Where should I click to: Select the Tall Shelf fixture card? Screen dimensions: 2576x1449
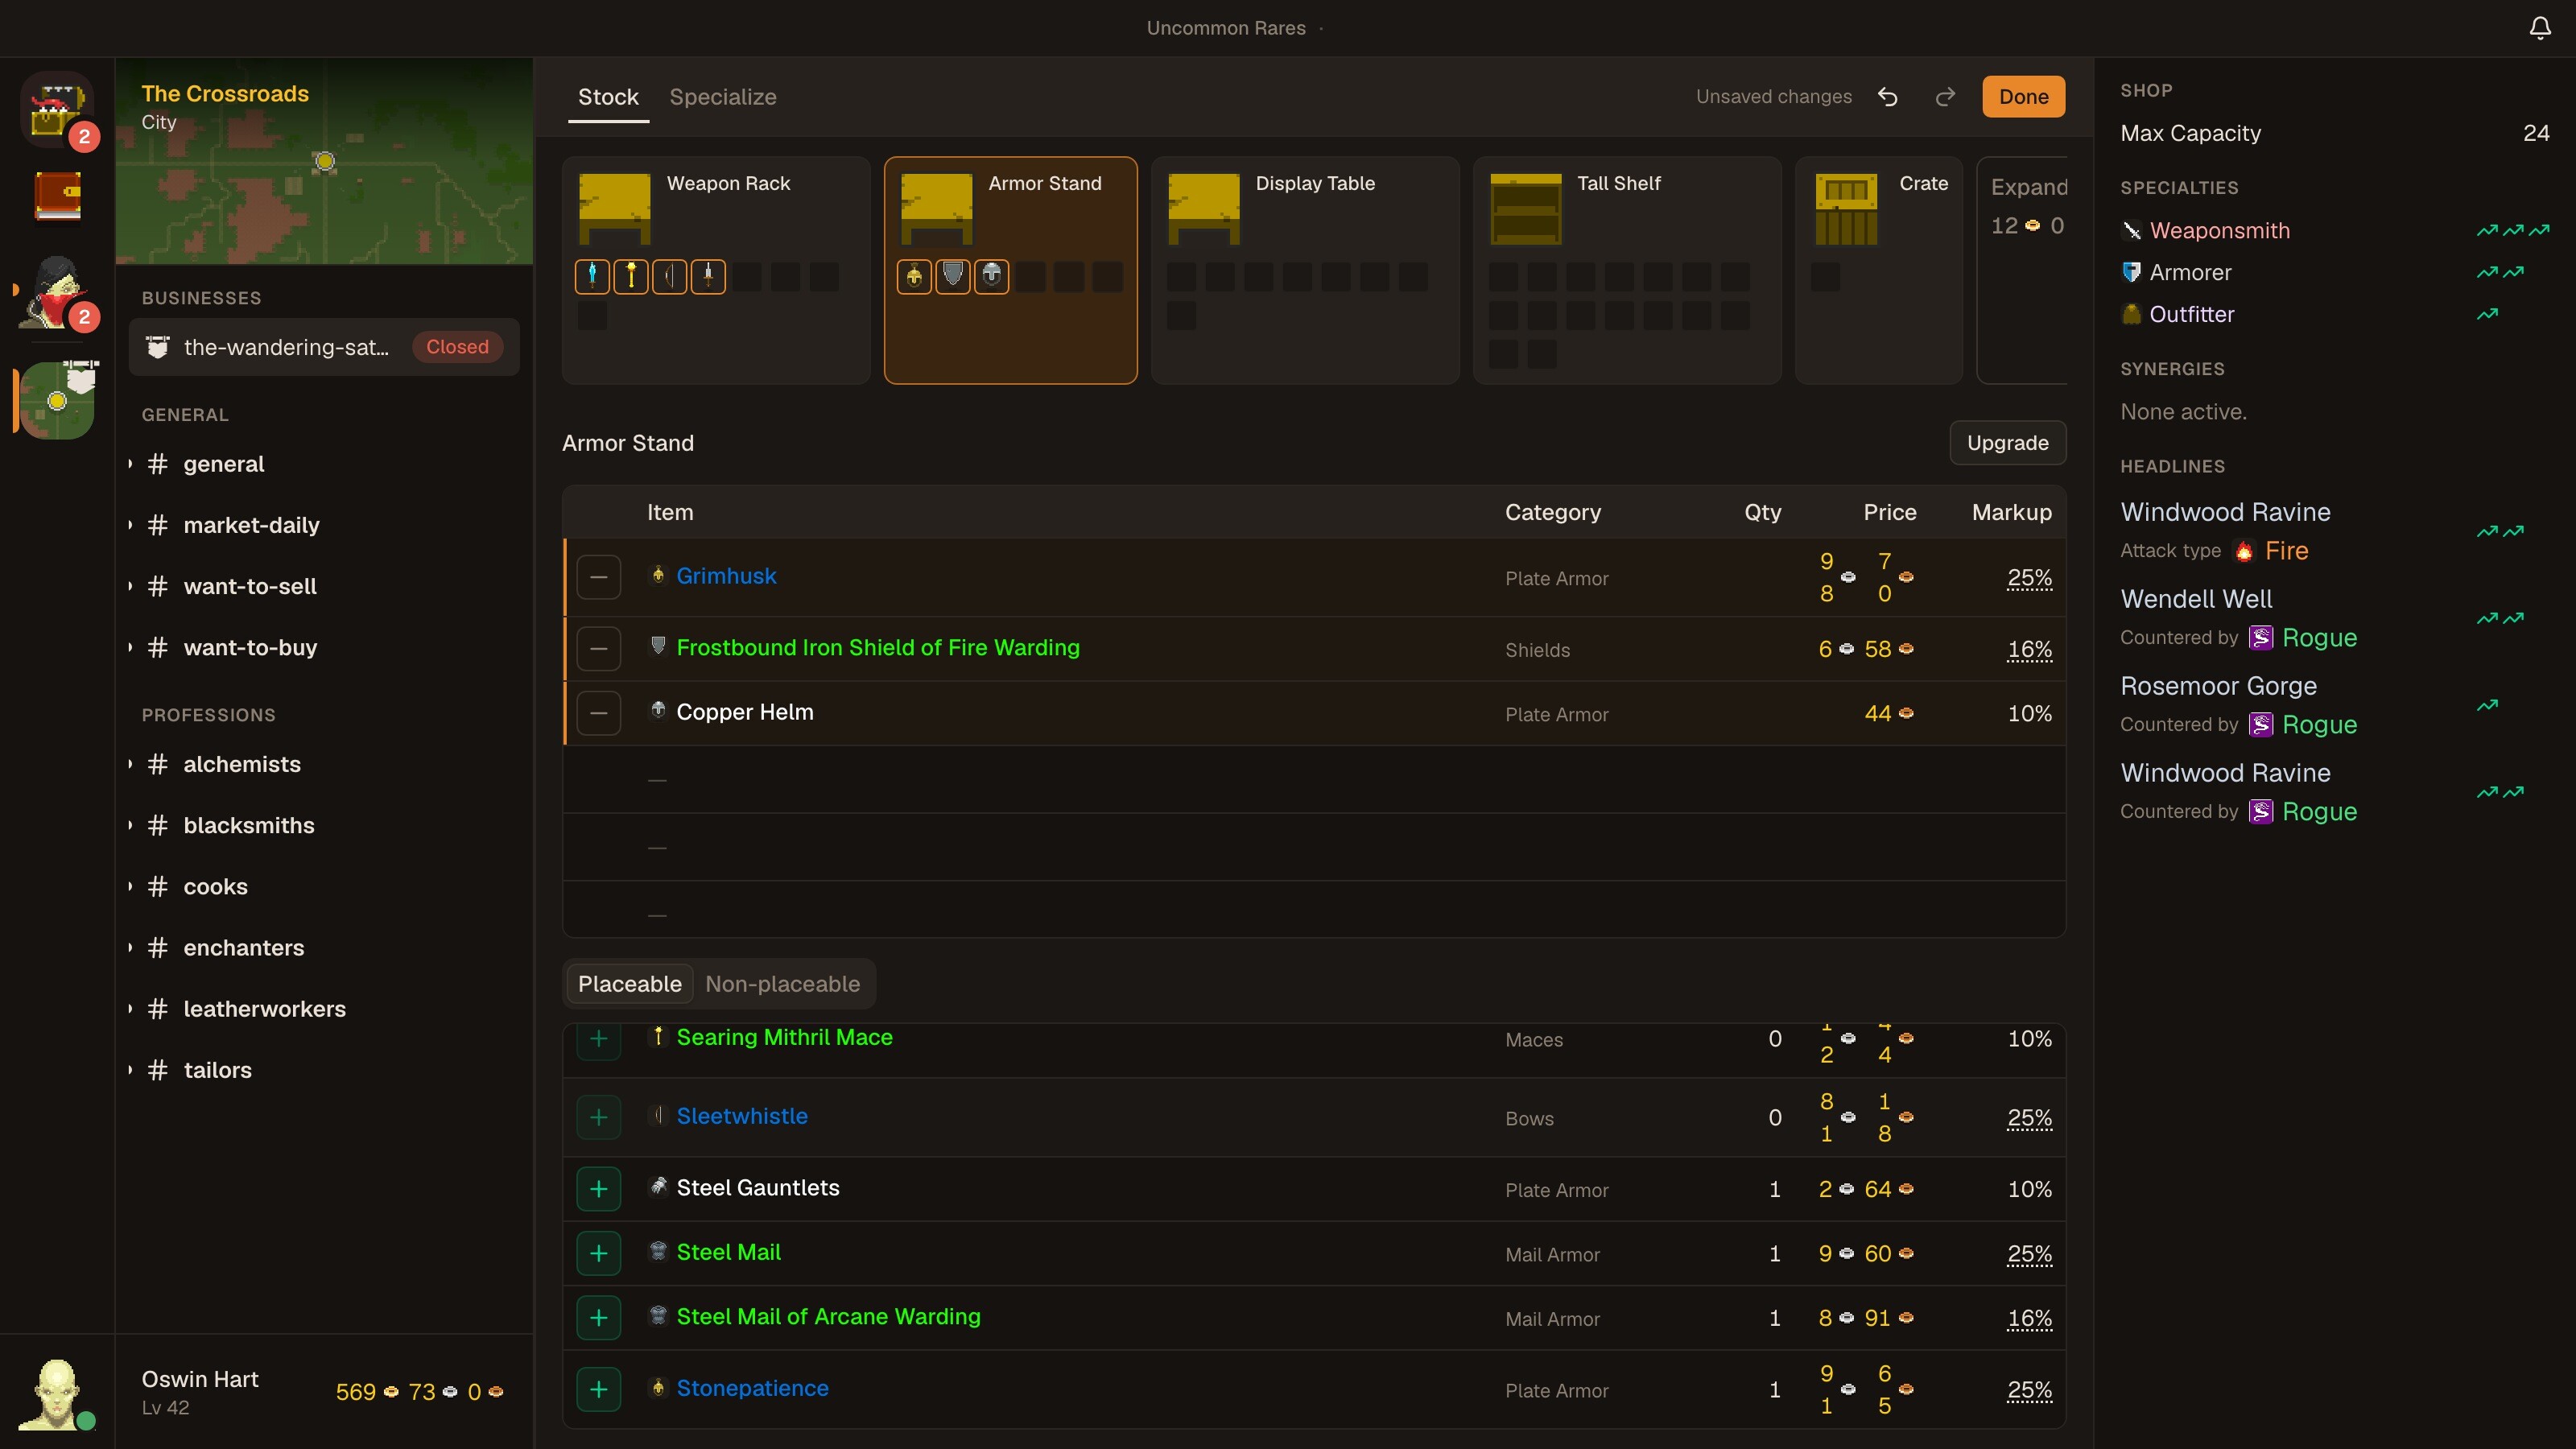pyautogui.click(x=1627, y=270)
